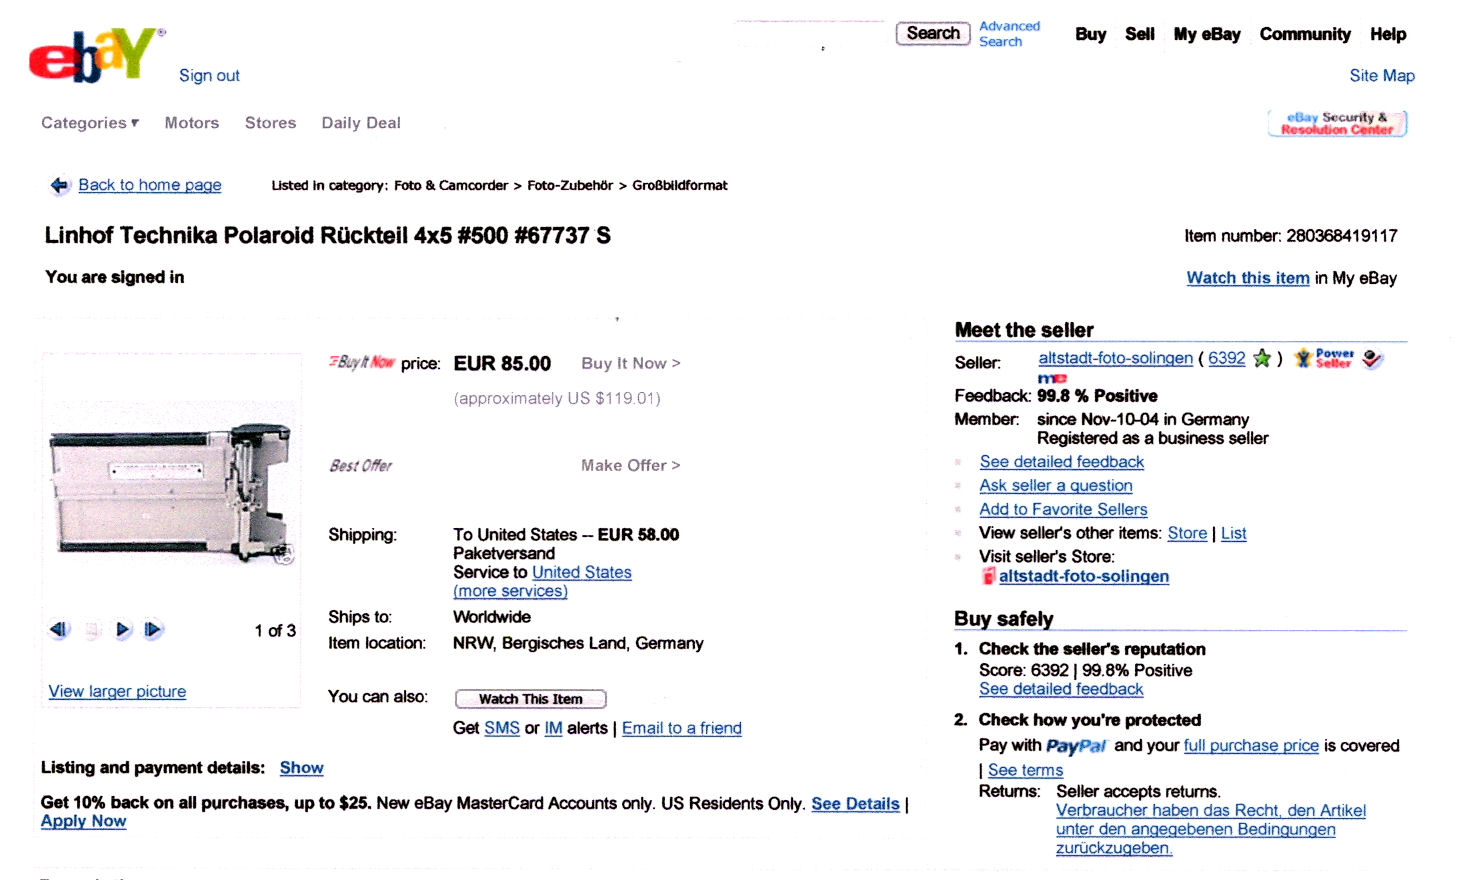Click Buy in top navigation
Viewport: 1470px width, 880px height.
coord(1091,34)
